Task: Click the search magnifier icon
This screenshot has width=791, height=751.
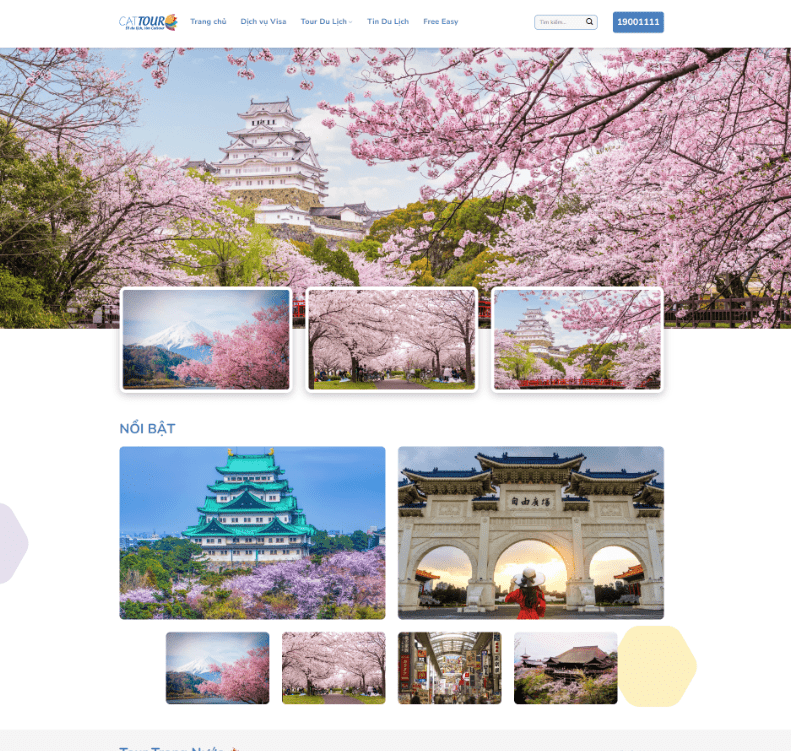Action: coord(589,22)
